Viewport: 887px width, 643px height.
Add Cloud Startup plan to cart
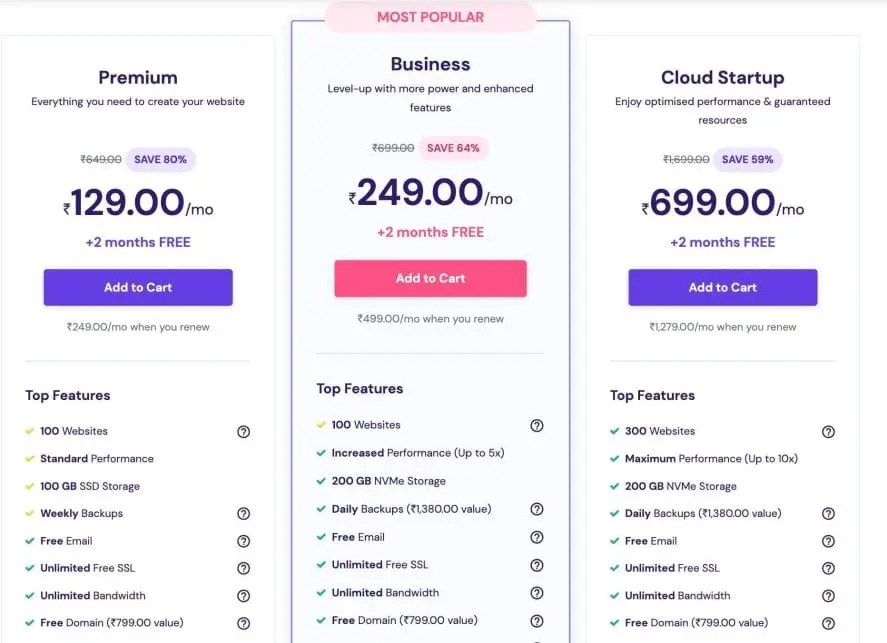point(722,287)
